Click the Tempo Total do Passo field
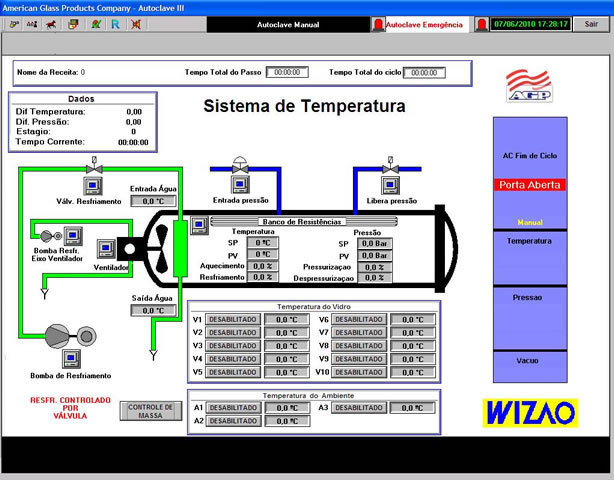Image resolution: width=614 pixels, height=480 pixels. click(x=287, y=72)
